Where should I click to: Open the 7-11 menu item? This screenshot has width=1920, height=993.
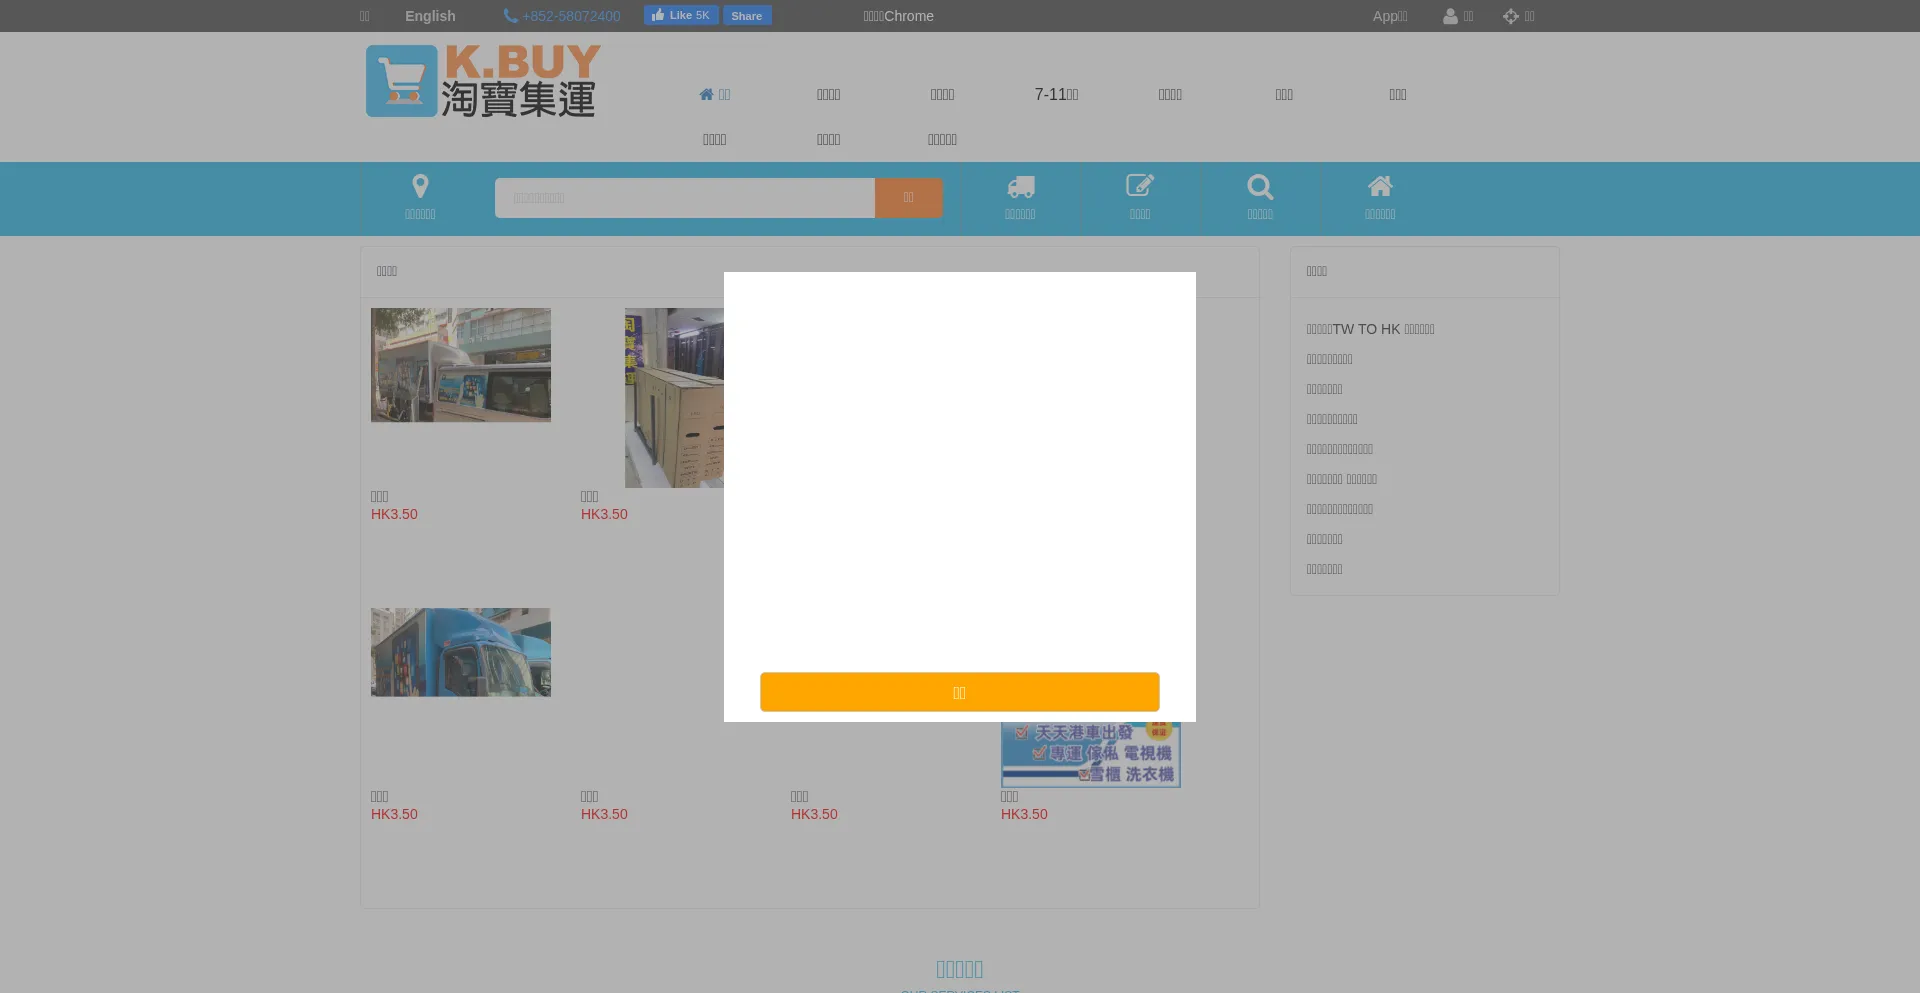(x=1056, y=94)
